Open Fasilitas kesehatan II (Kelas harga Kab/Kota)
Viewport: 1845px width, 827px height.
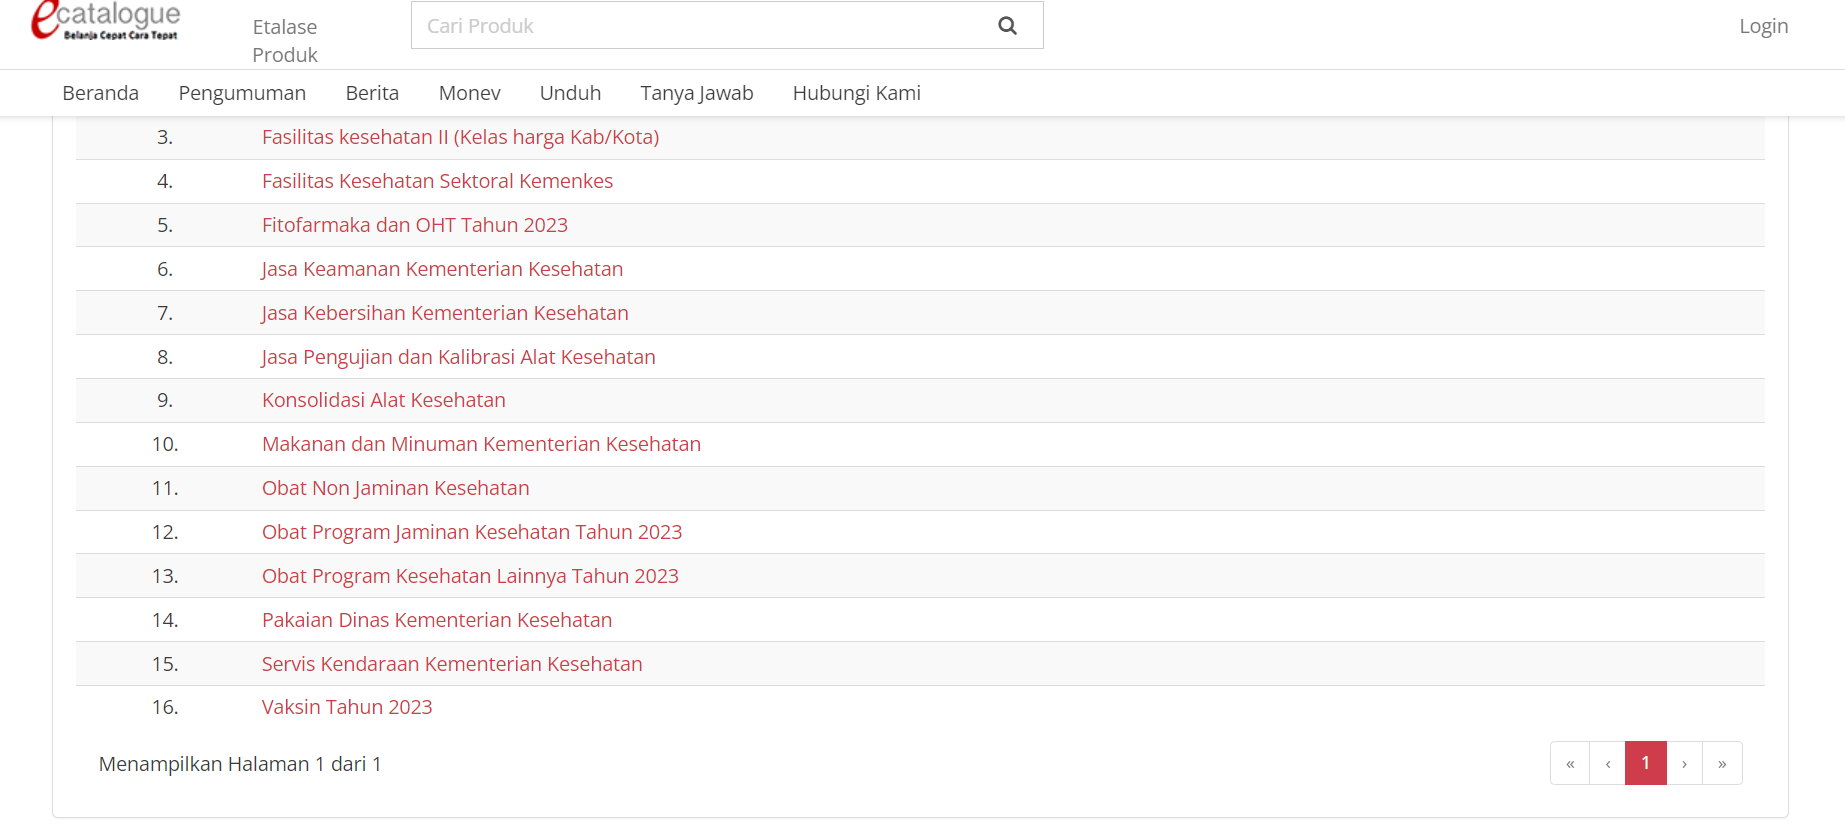pyautogui.click(x=460, y=137)
